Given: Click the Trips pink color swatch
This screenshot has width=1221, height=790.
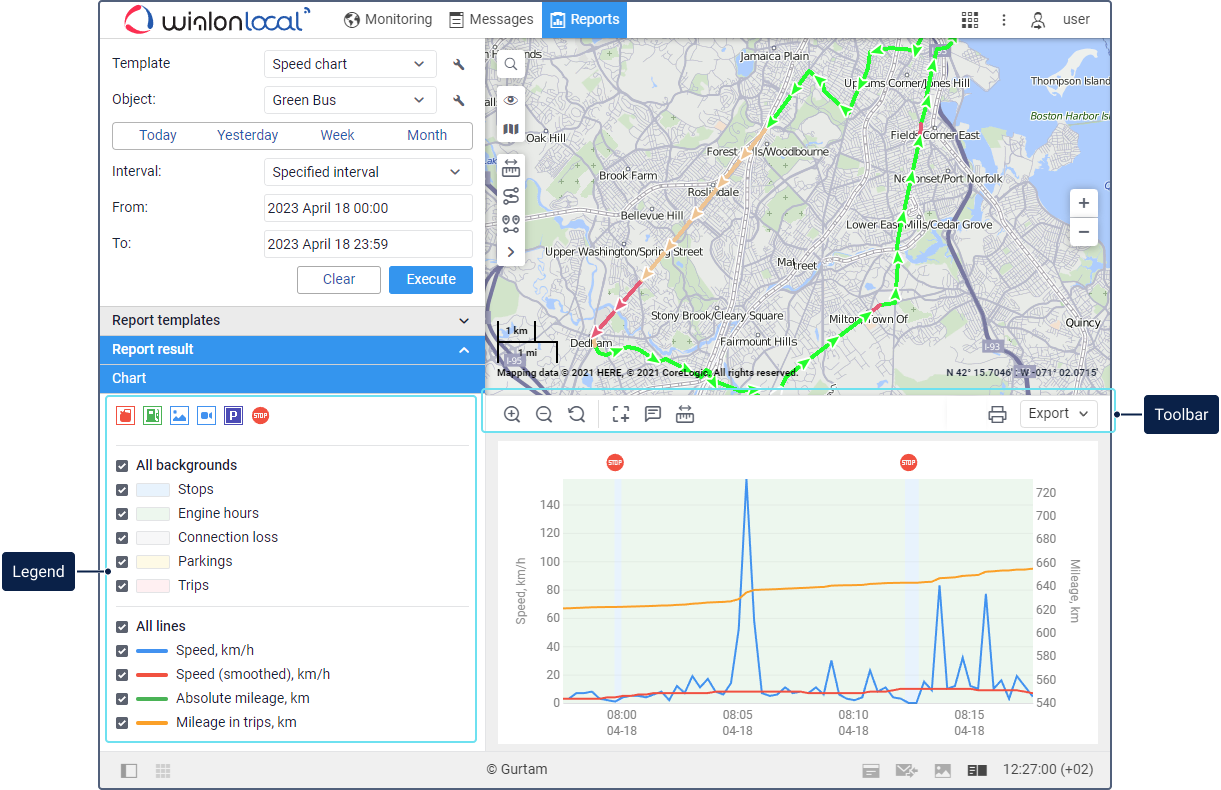Looking at the screenshot, I should [x=153, y=586].
